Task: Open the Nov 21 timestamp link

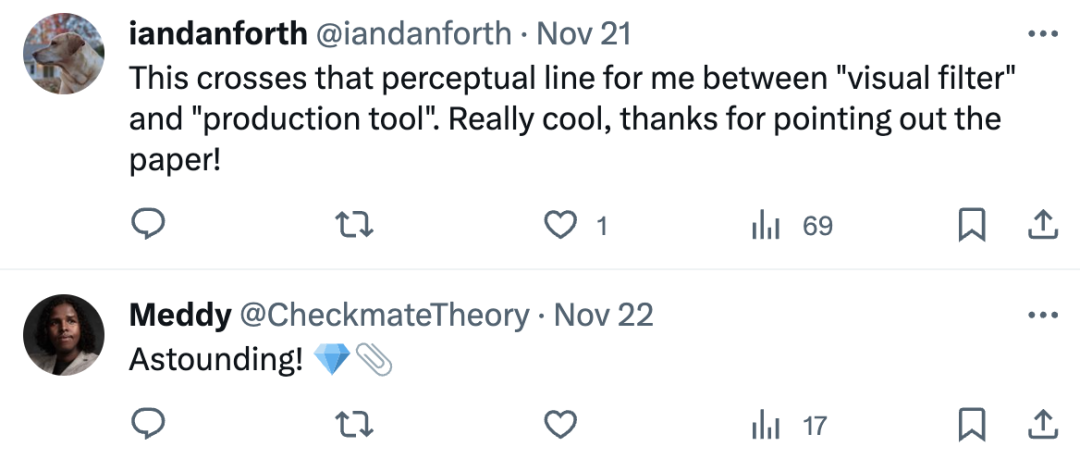Action: [x=584, y=34]
